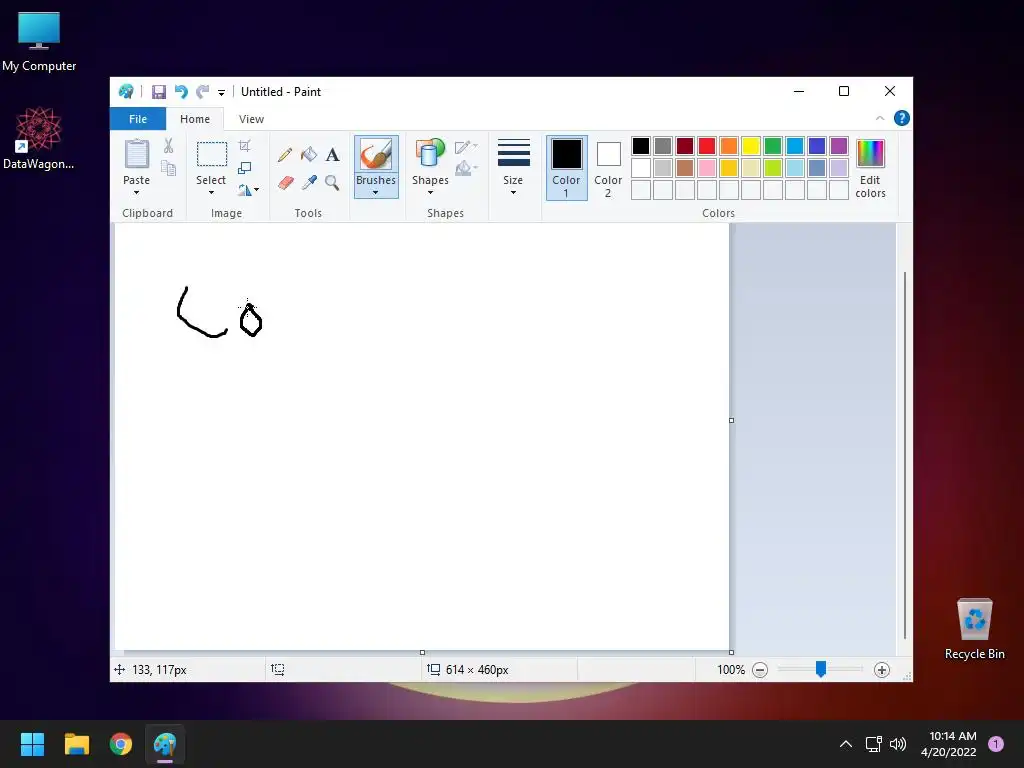Collapse the ribbon with the chevron
The width and height of the screenshot is (1024, 768).
(880, 118)
